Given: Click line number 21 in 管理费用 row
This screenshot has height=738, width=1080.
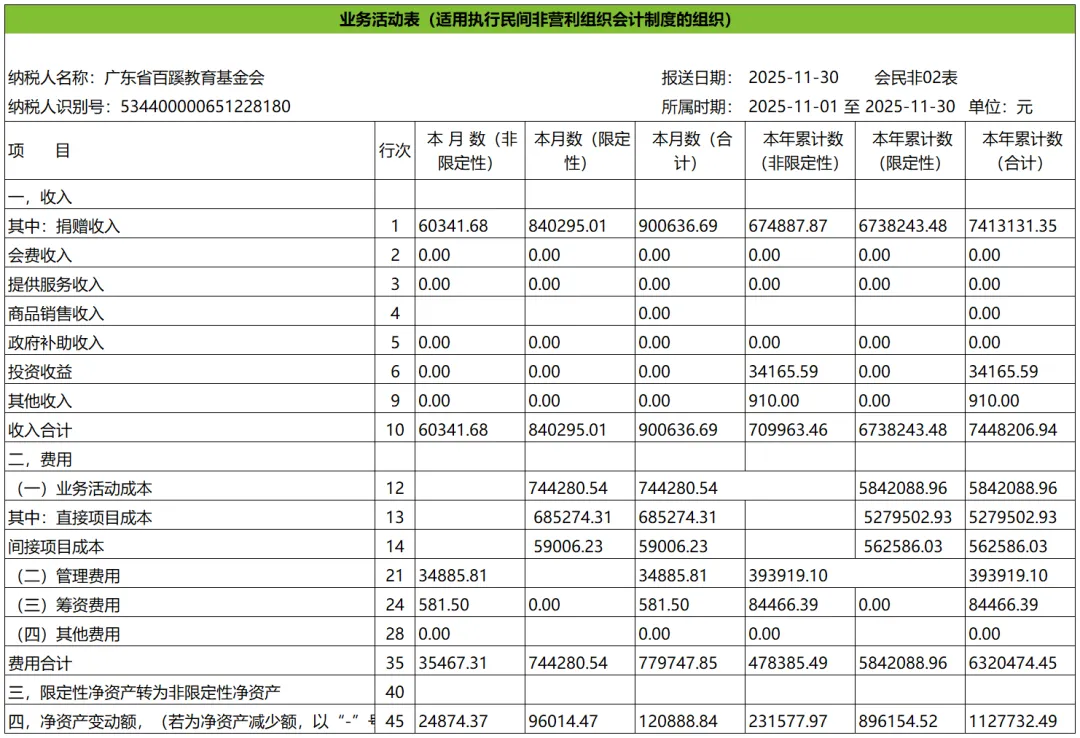Looking at the screenshot, I should [x=395, y=576].
